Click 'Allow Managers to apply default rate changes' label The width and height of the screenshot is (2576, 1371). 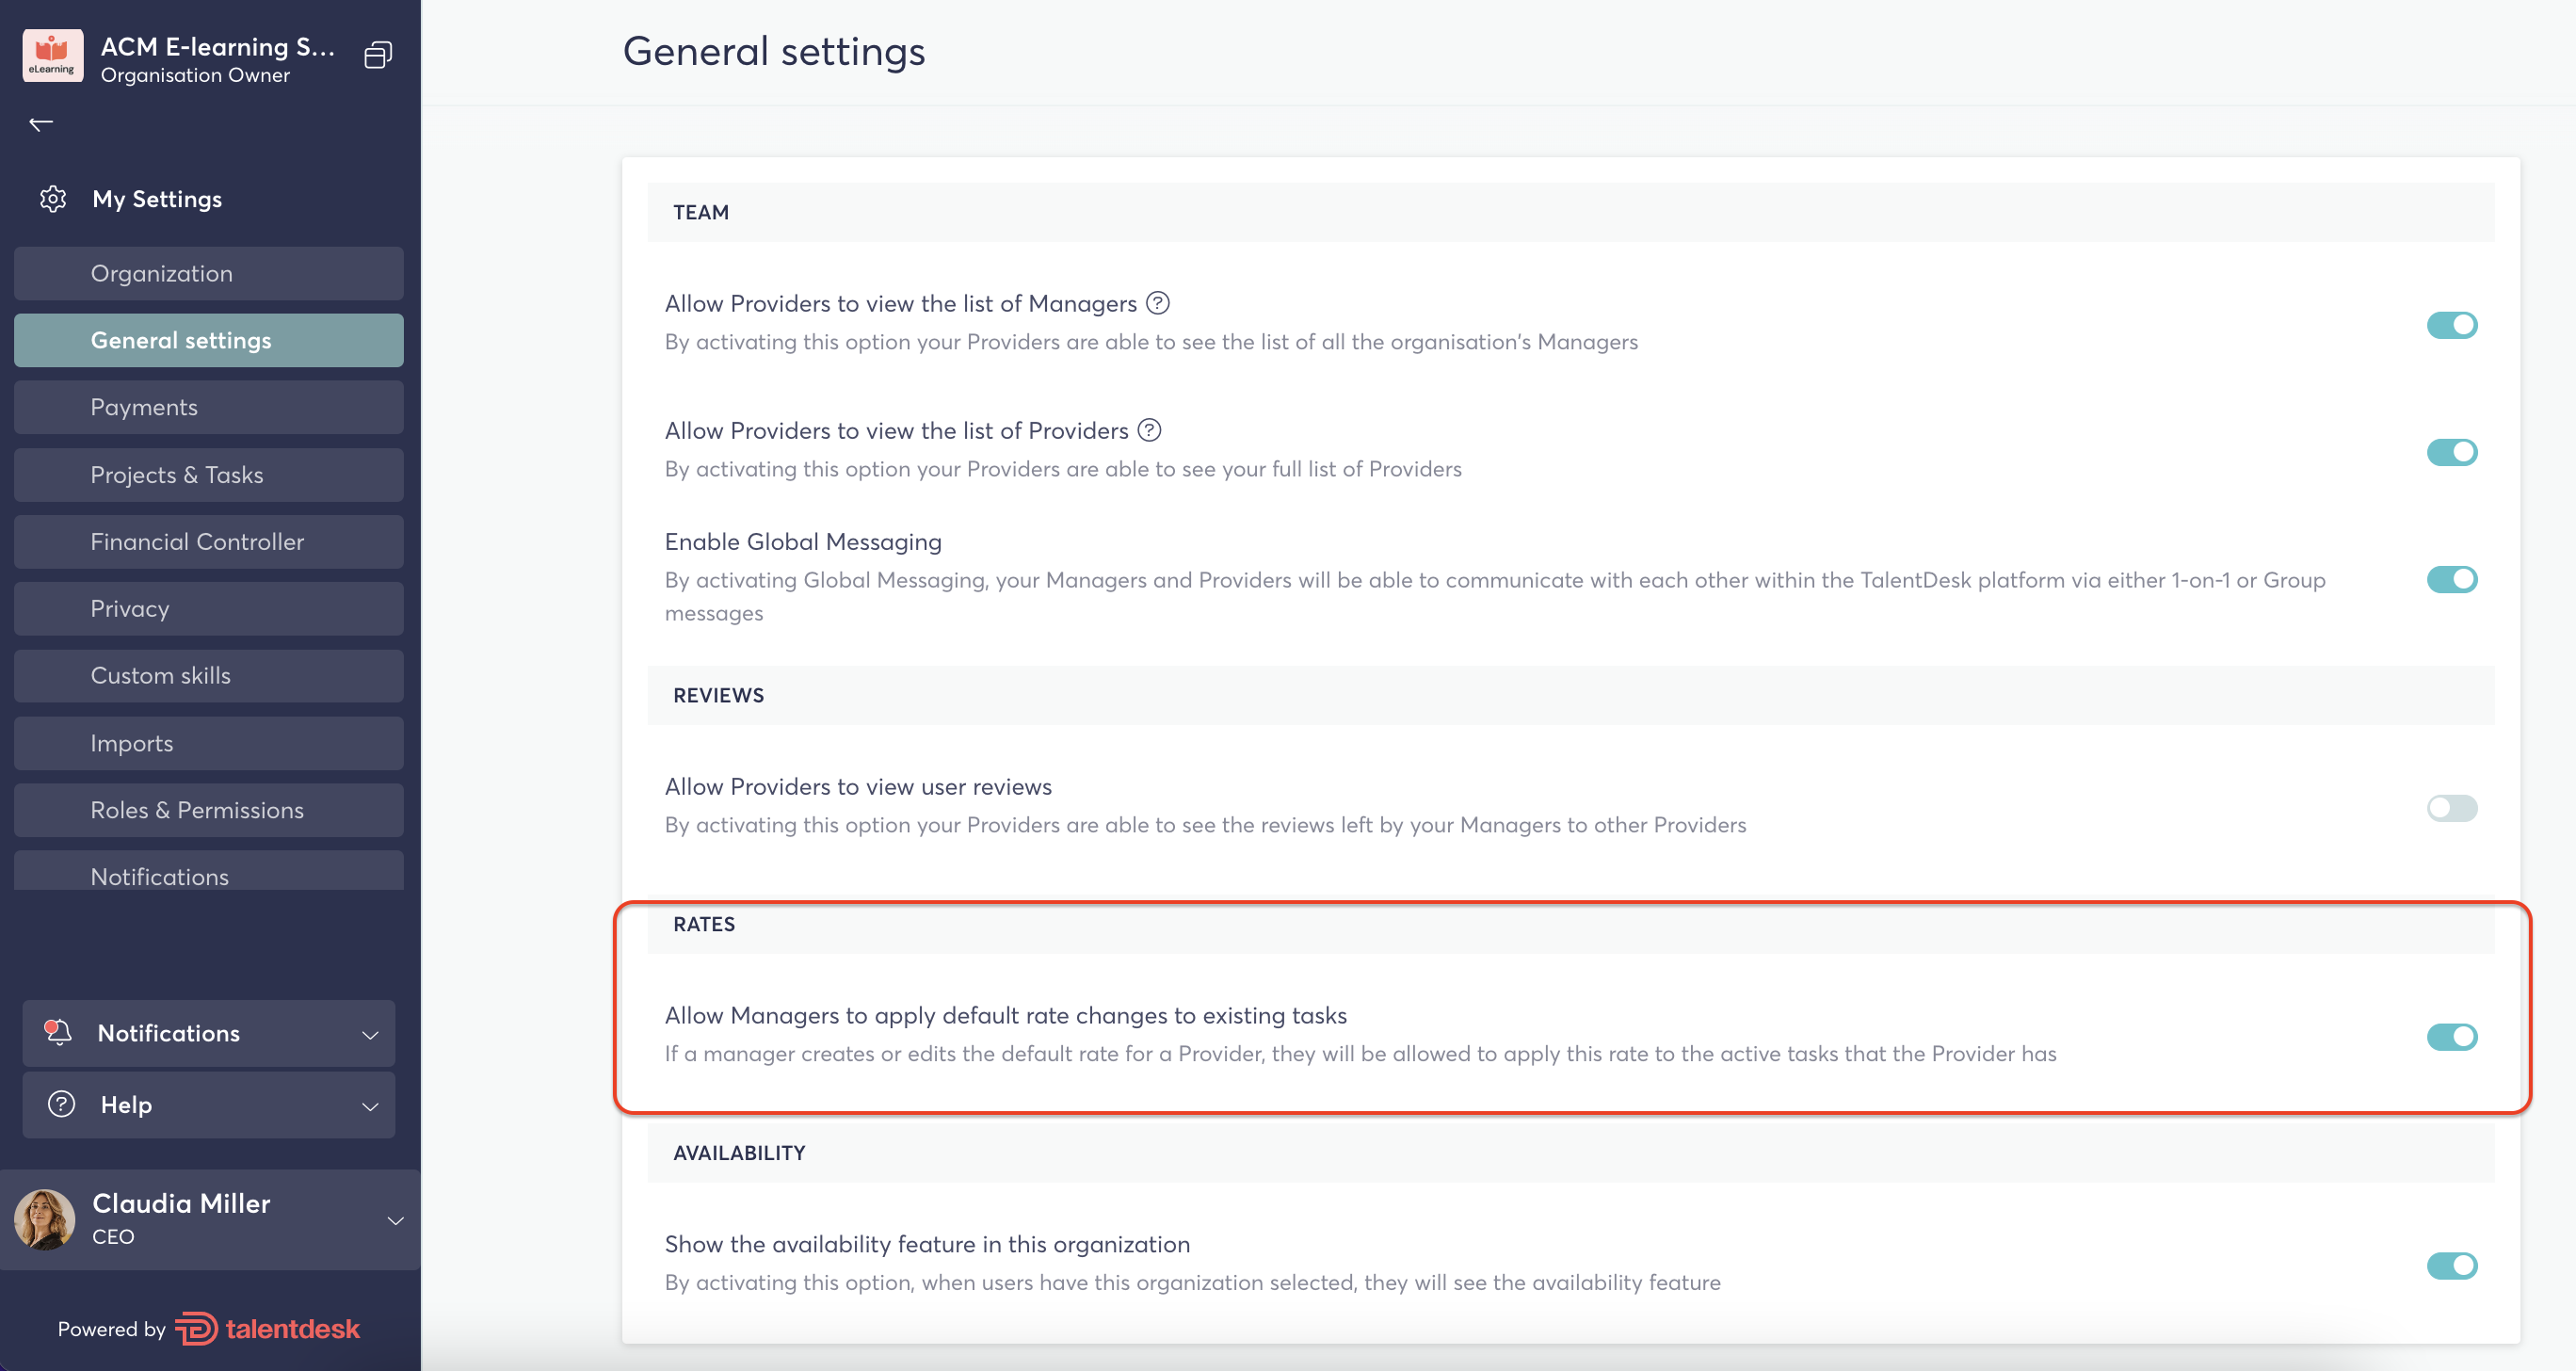1006,1015
